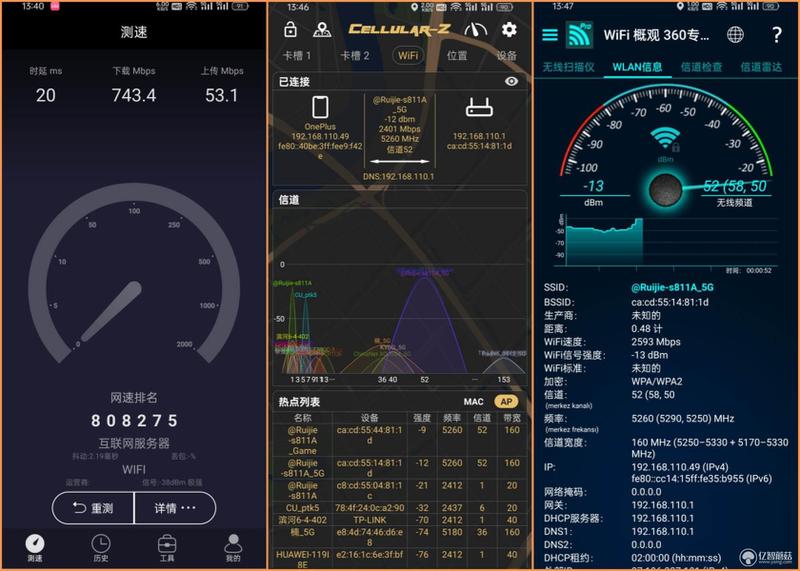Switch to 位置 tab
Viewport: 800px width, 571px height.
click(457, 56)
